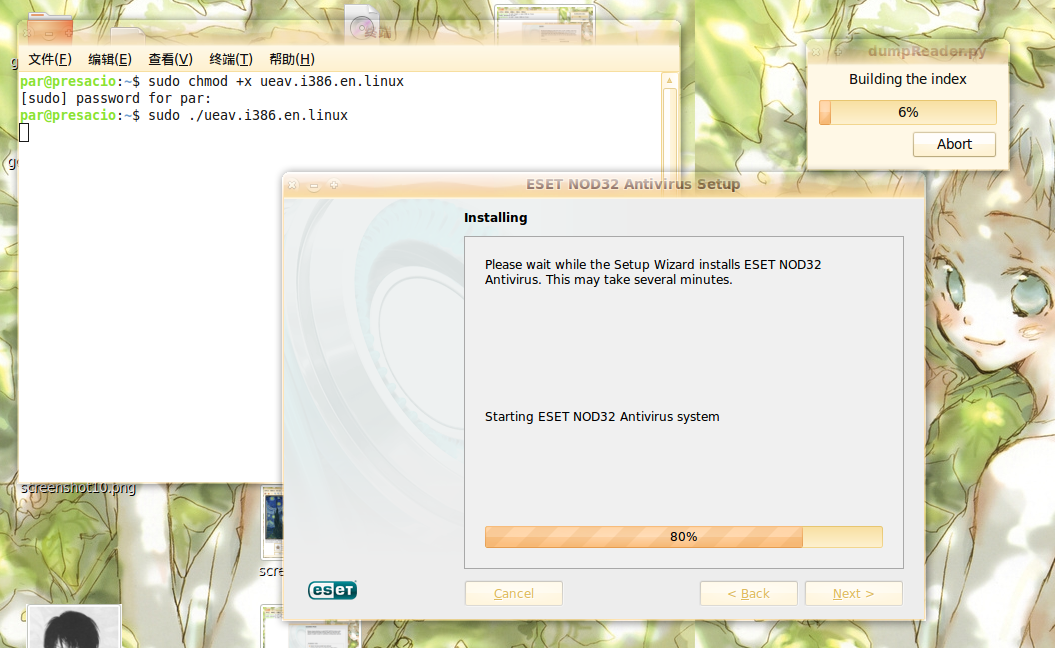The height and width of the screenshot is (648, 1055).
Task: Click the terminal cursor block
Action: click(24, 133)
